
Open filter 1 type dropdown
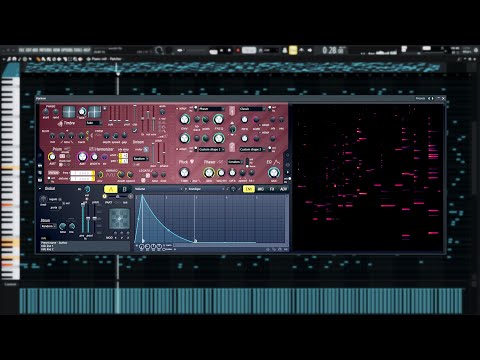point(211,109)
